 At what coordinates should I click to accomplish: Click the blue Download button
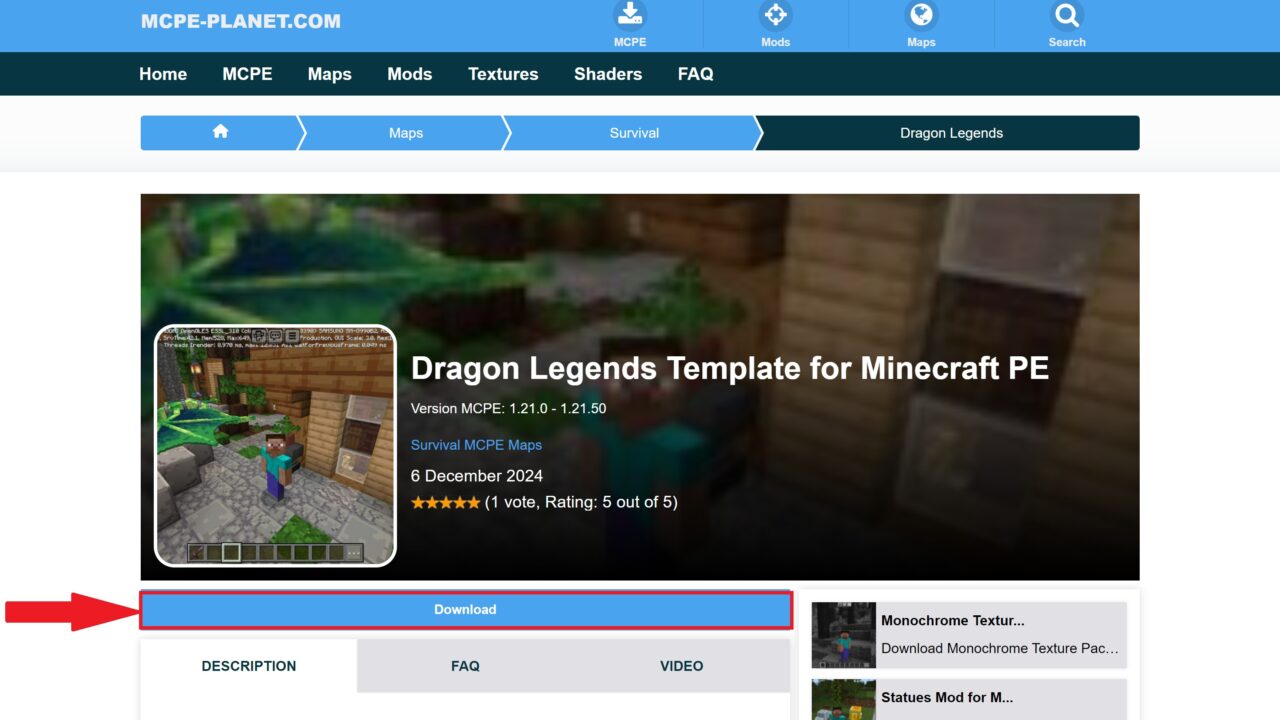465,610
